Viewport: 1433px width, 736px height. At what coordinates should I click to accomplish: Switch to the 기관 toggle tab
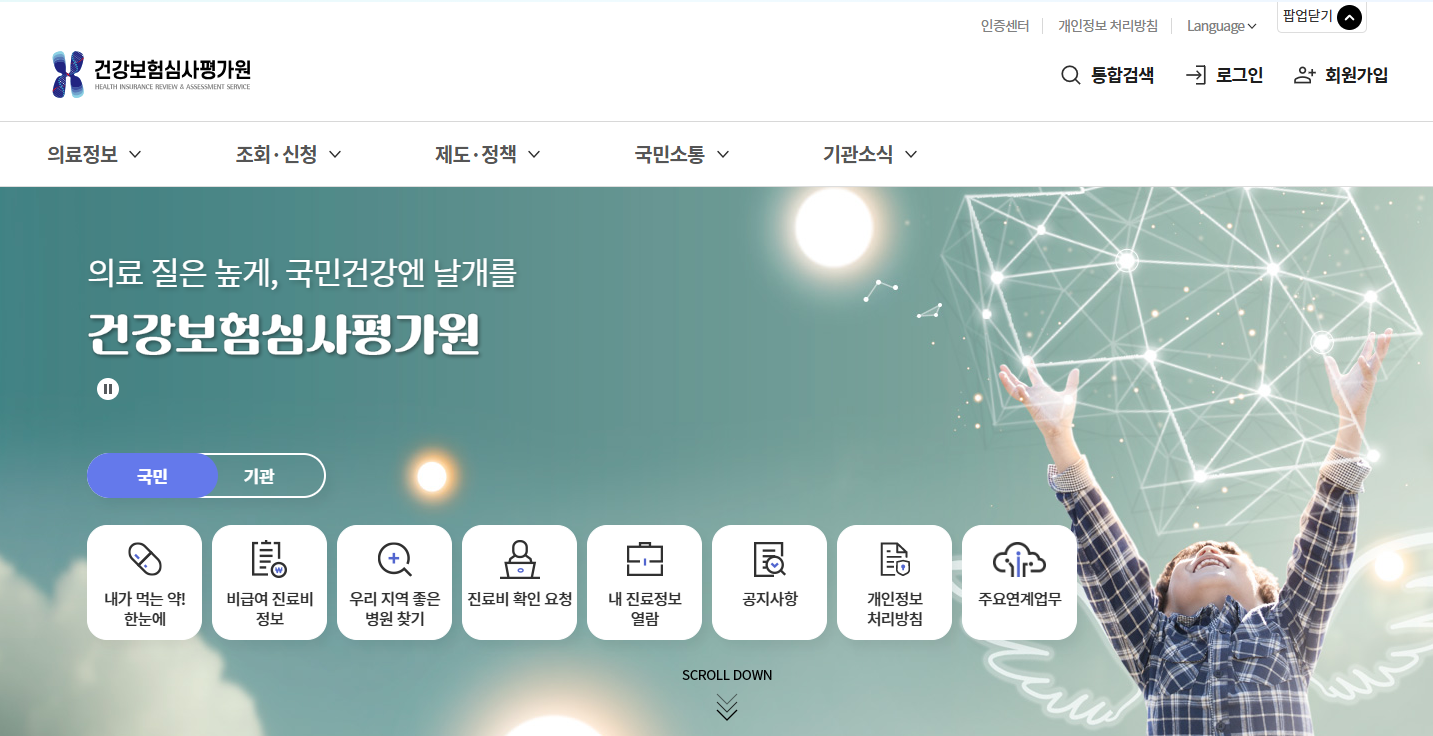pos(259,476)
